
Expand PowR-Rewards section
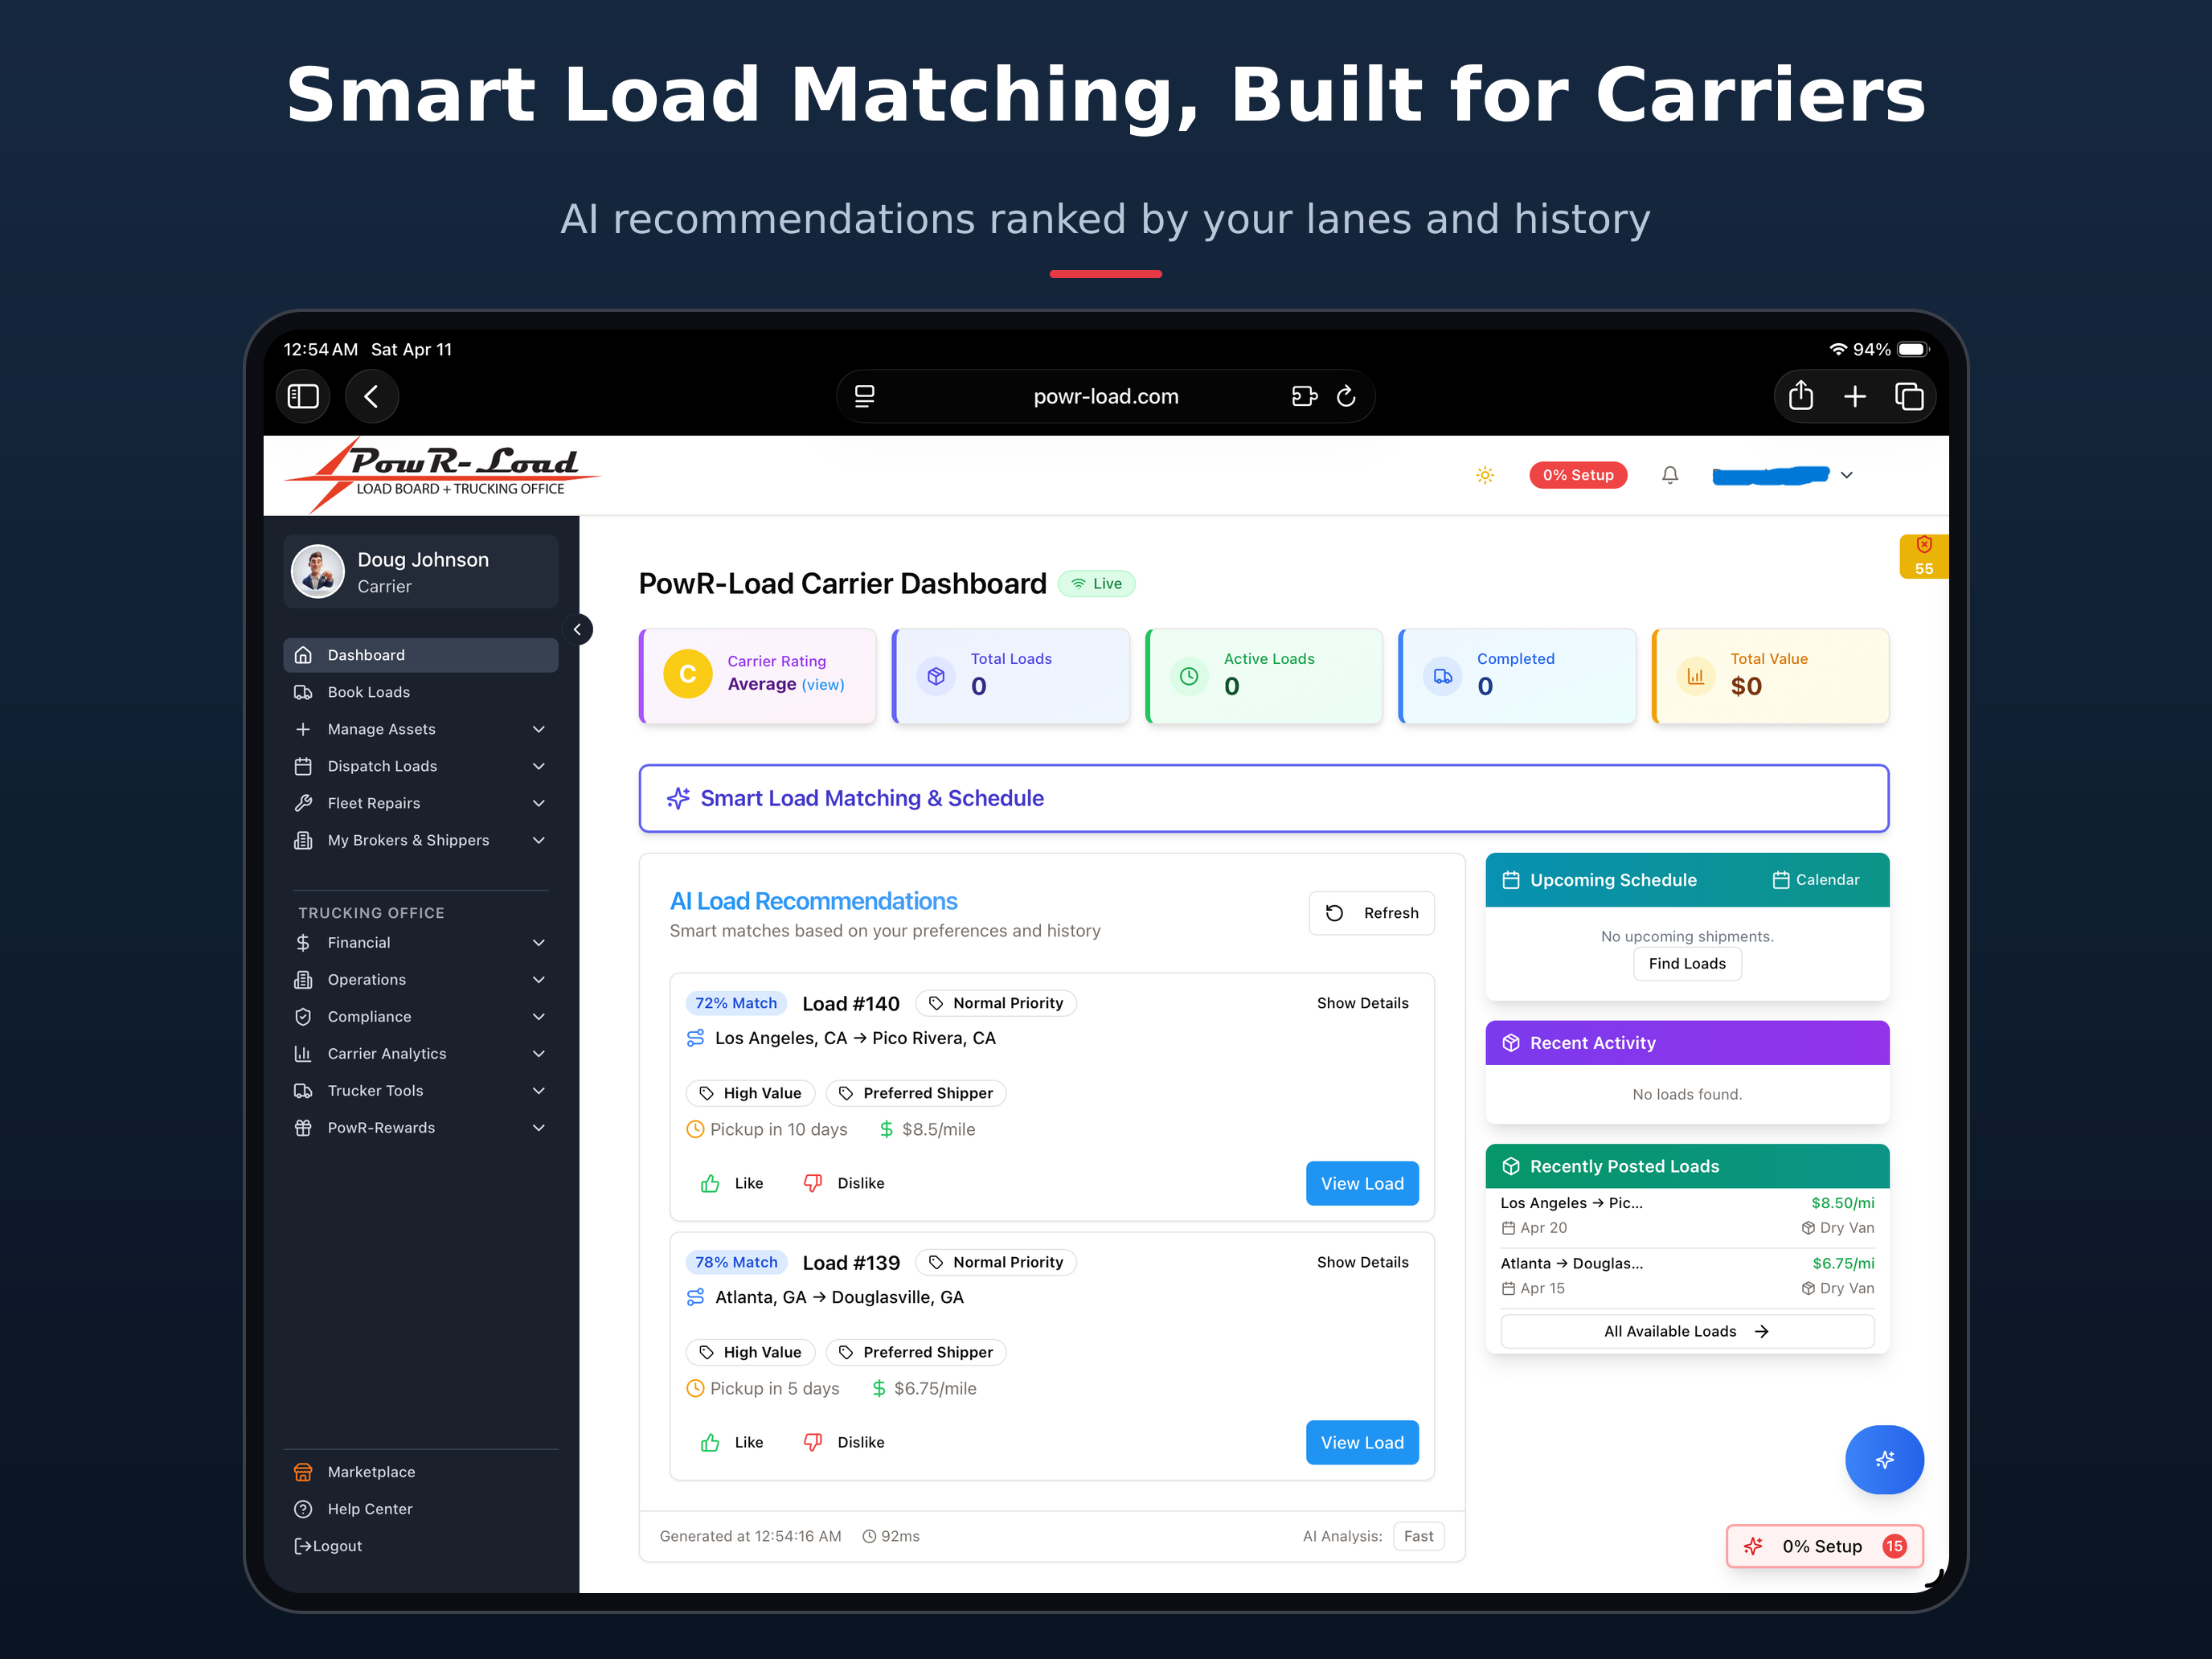[420, 1127]
